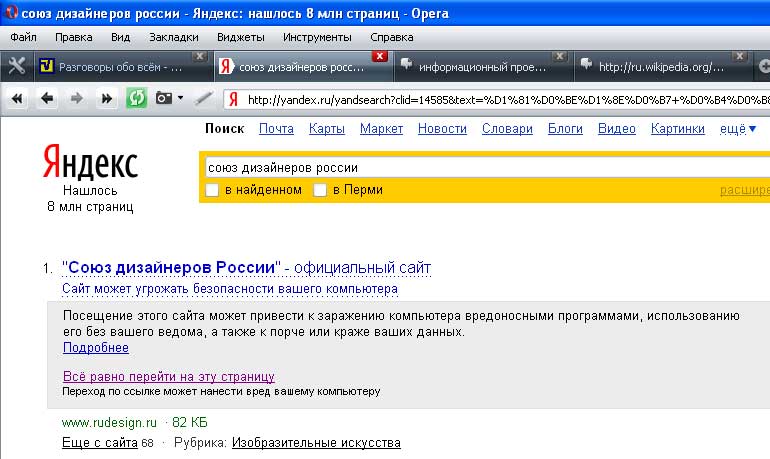Click 'Сайт может угрожать безопасности' warning link
Screen dimensions: 770x459
[x=230, y=289]
